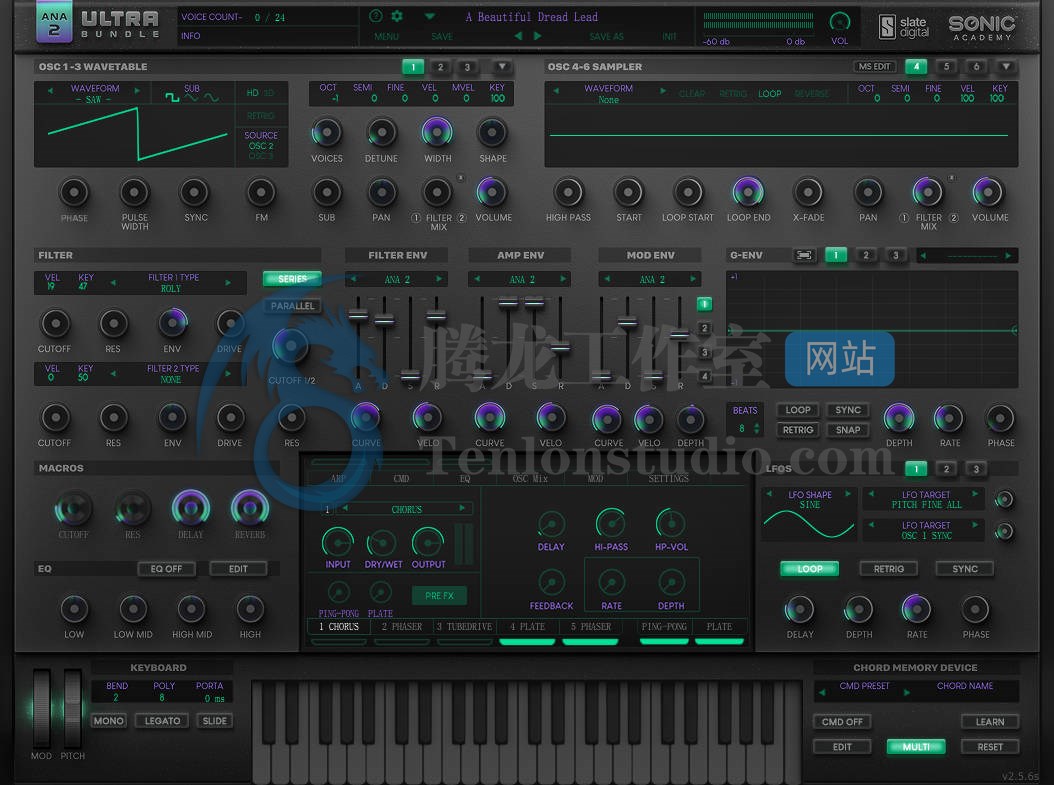Enable PARALLEL filter routing
The width and height of the screenshot is (1054, 785).
coord(292,306)
